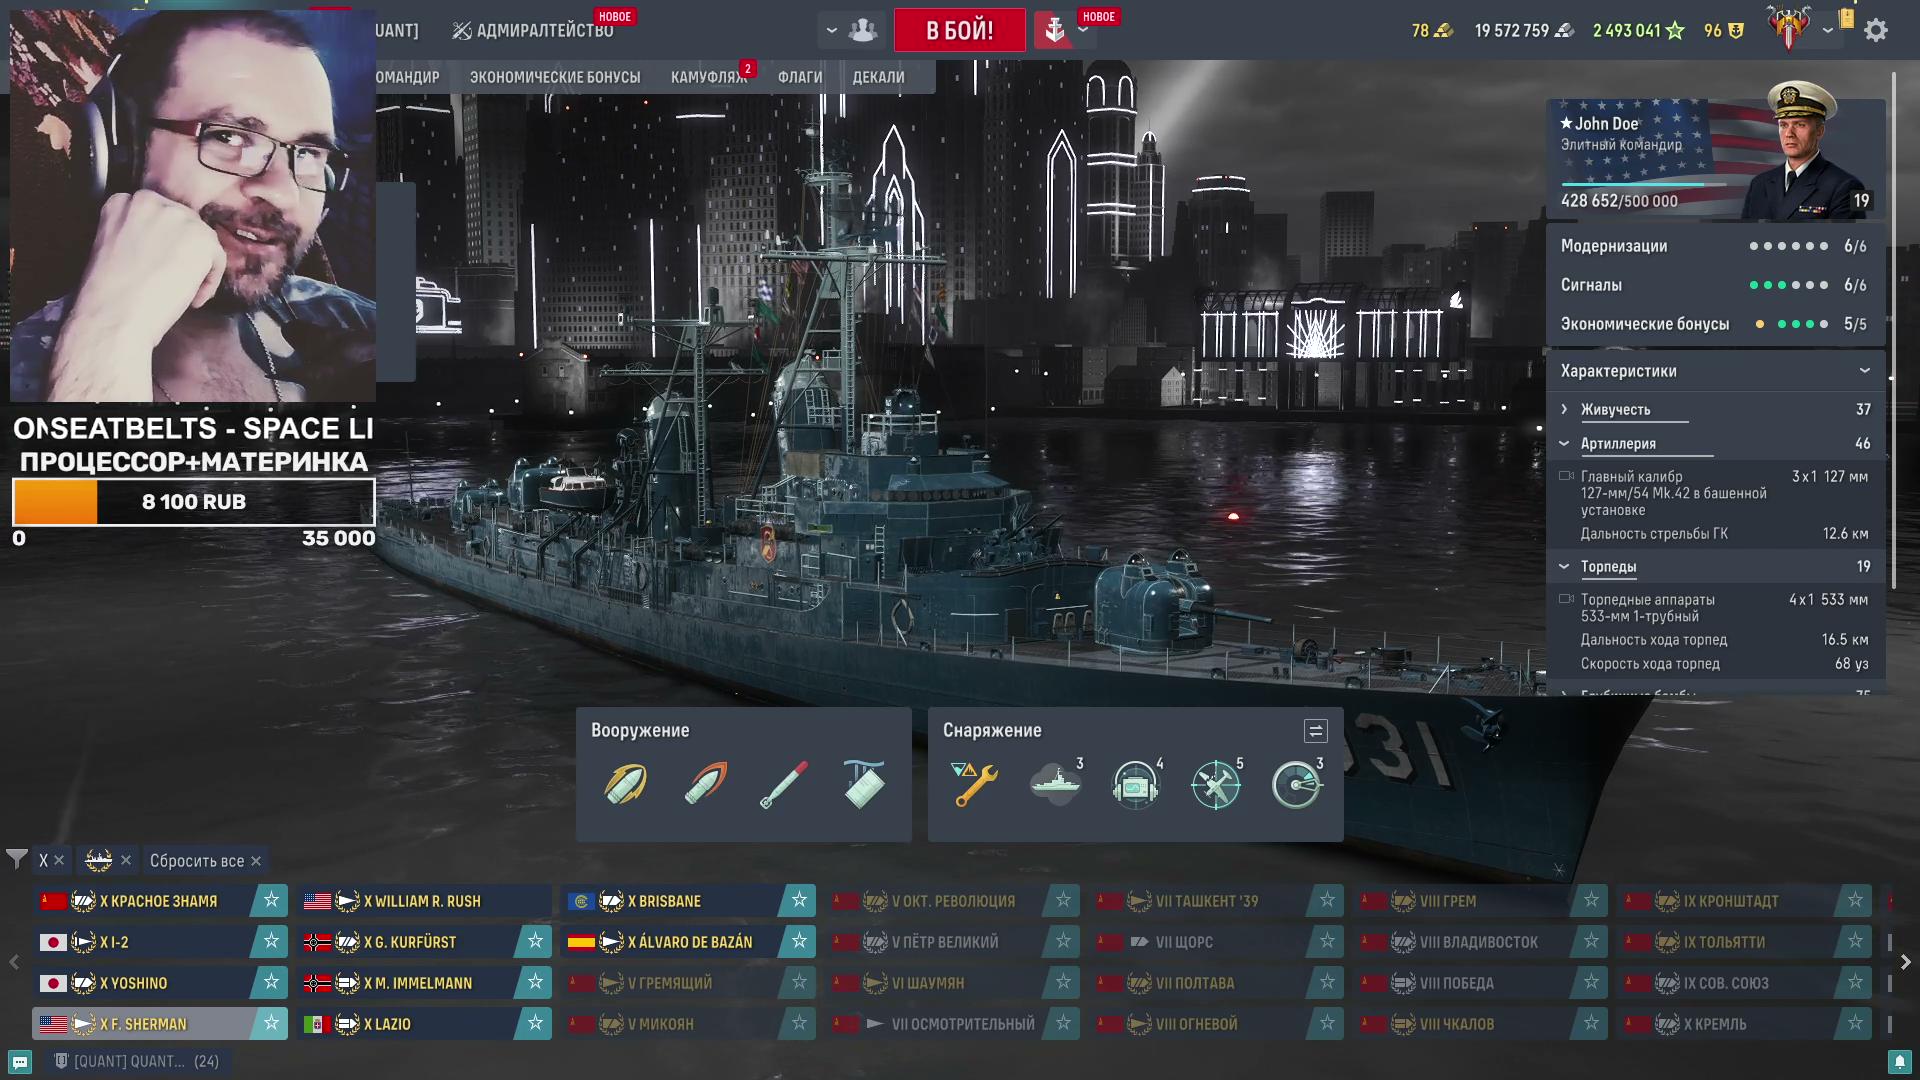Image resolution: width=1920 pixels, height=1080 pixels.
Task: Click the silver credits icon
Action: pyautogui.click(x=1564, y=31)
